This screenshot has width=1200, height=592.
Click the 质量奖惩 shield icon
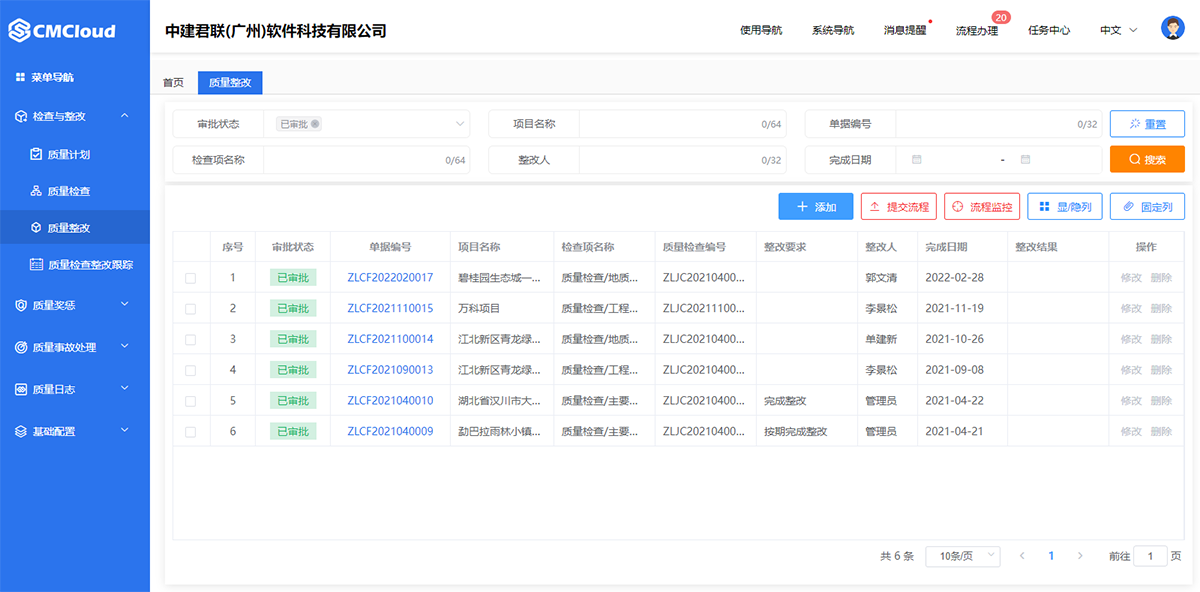click(x=21, y=305)
